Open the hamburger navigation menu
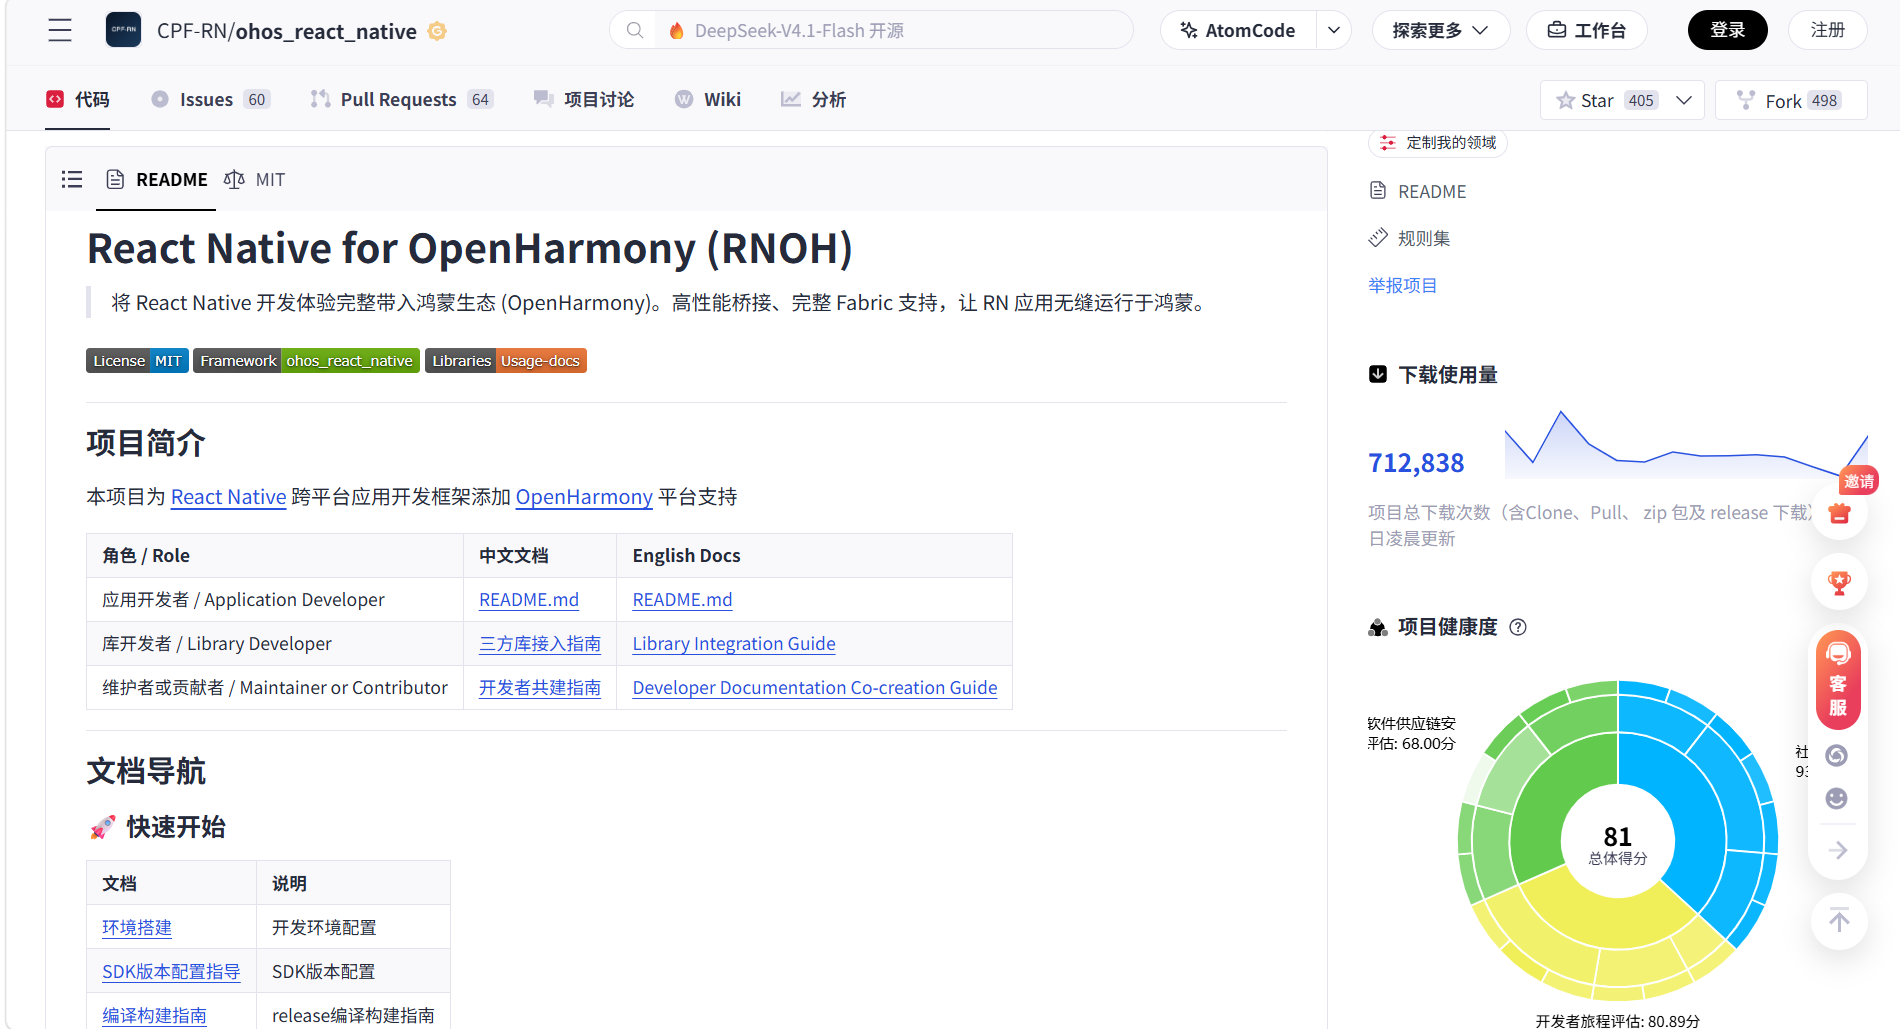This screenshot has height=1029, width=1900. coord(60,30)
